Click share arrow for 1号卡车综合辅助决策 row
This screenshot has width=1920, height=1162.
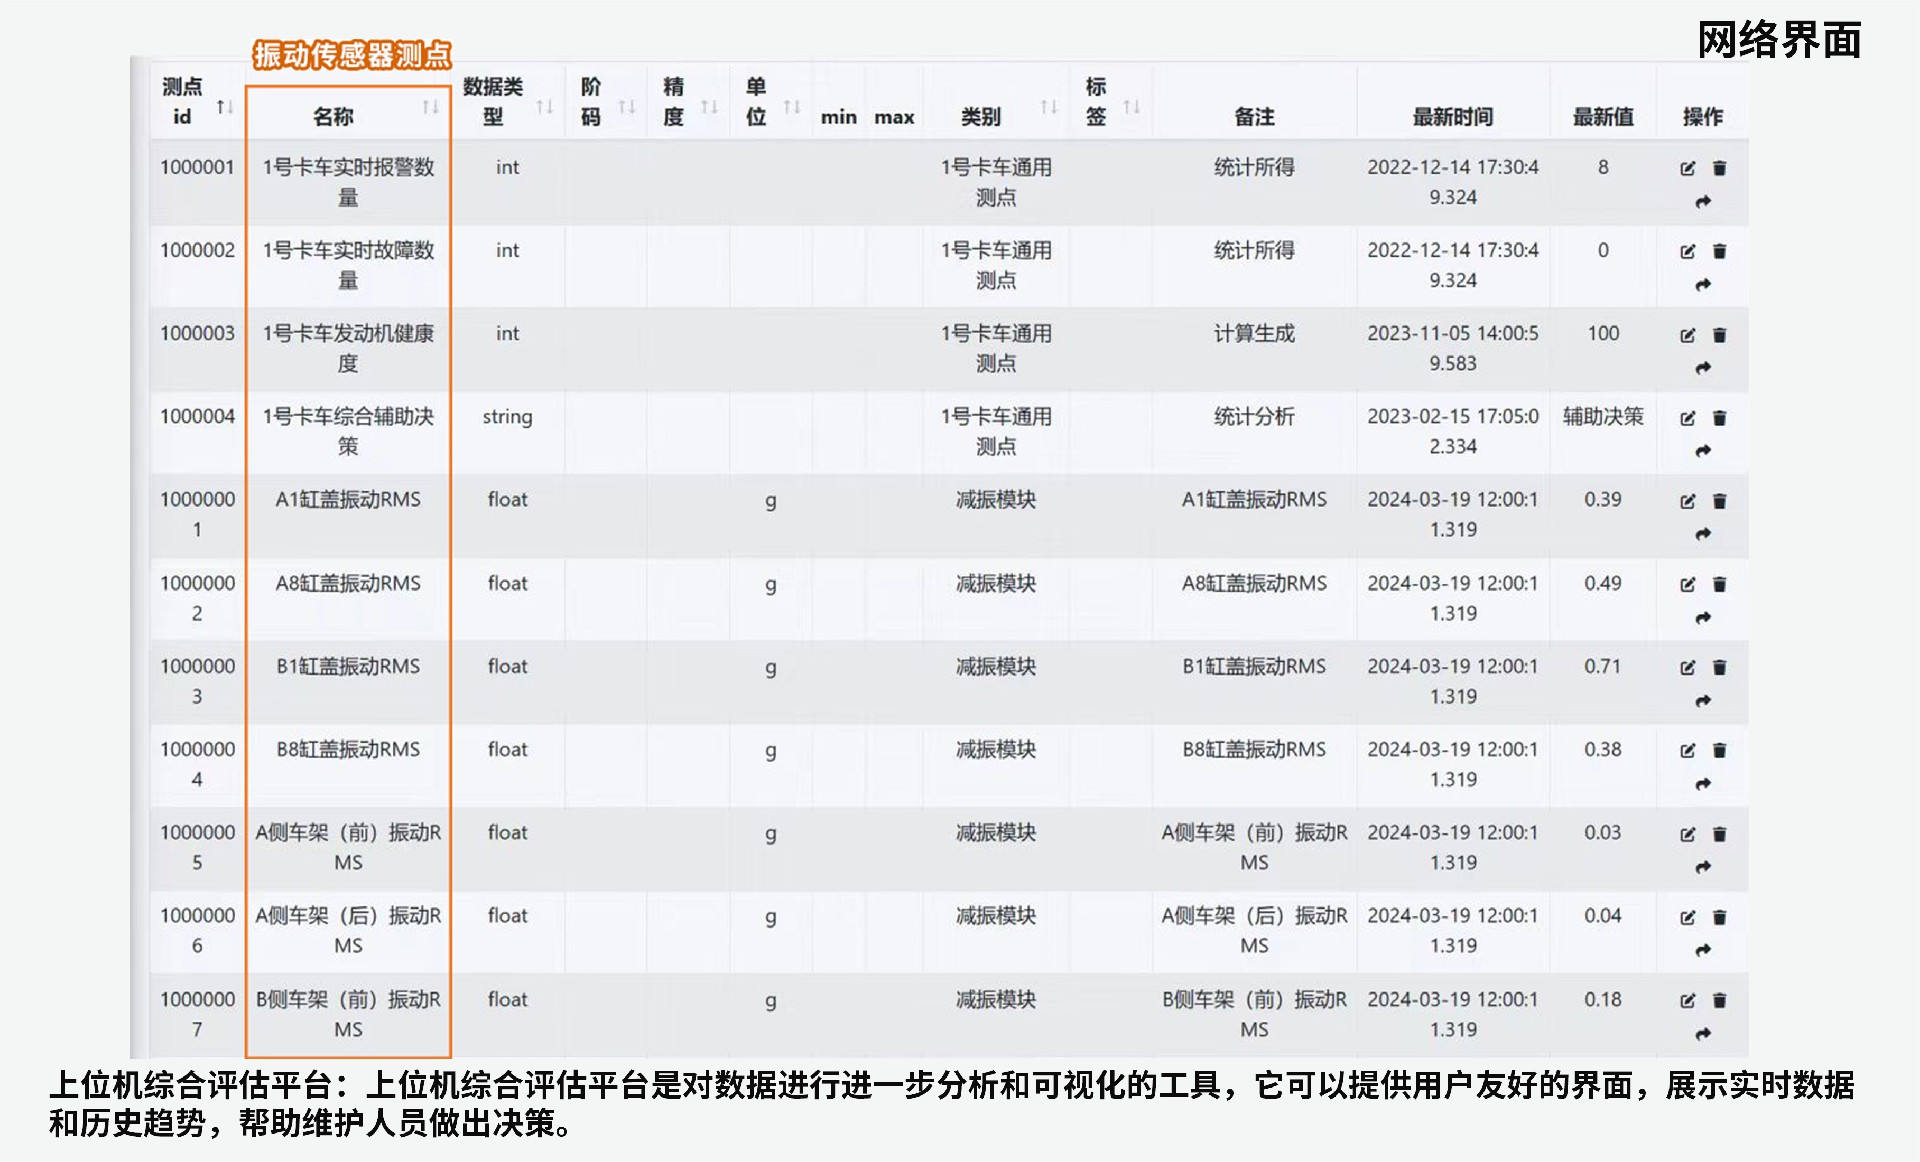(1703, 451)
